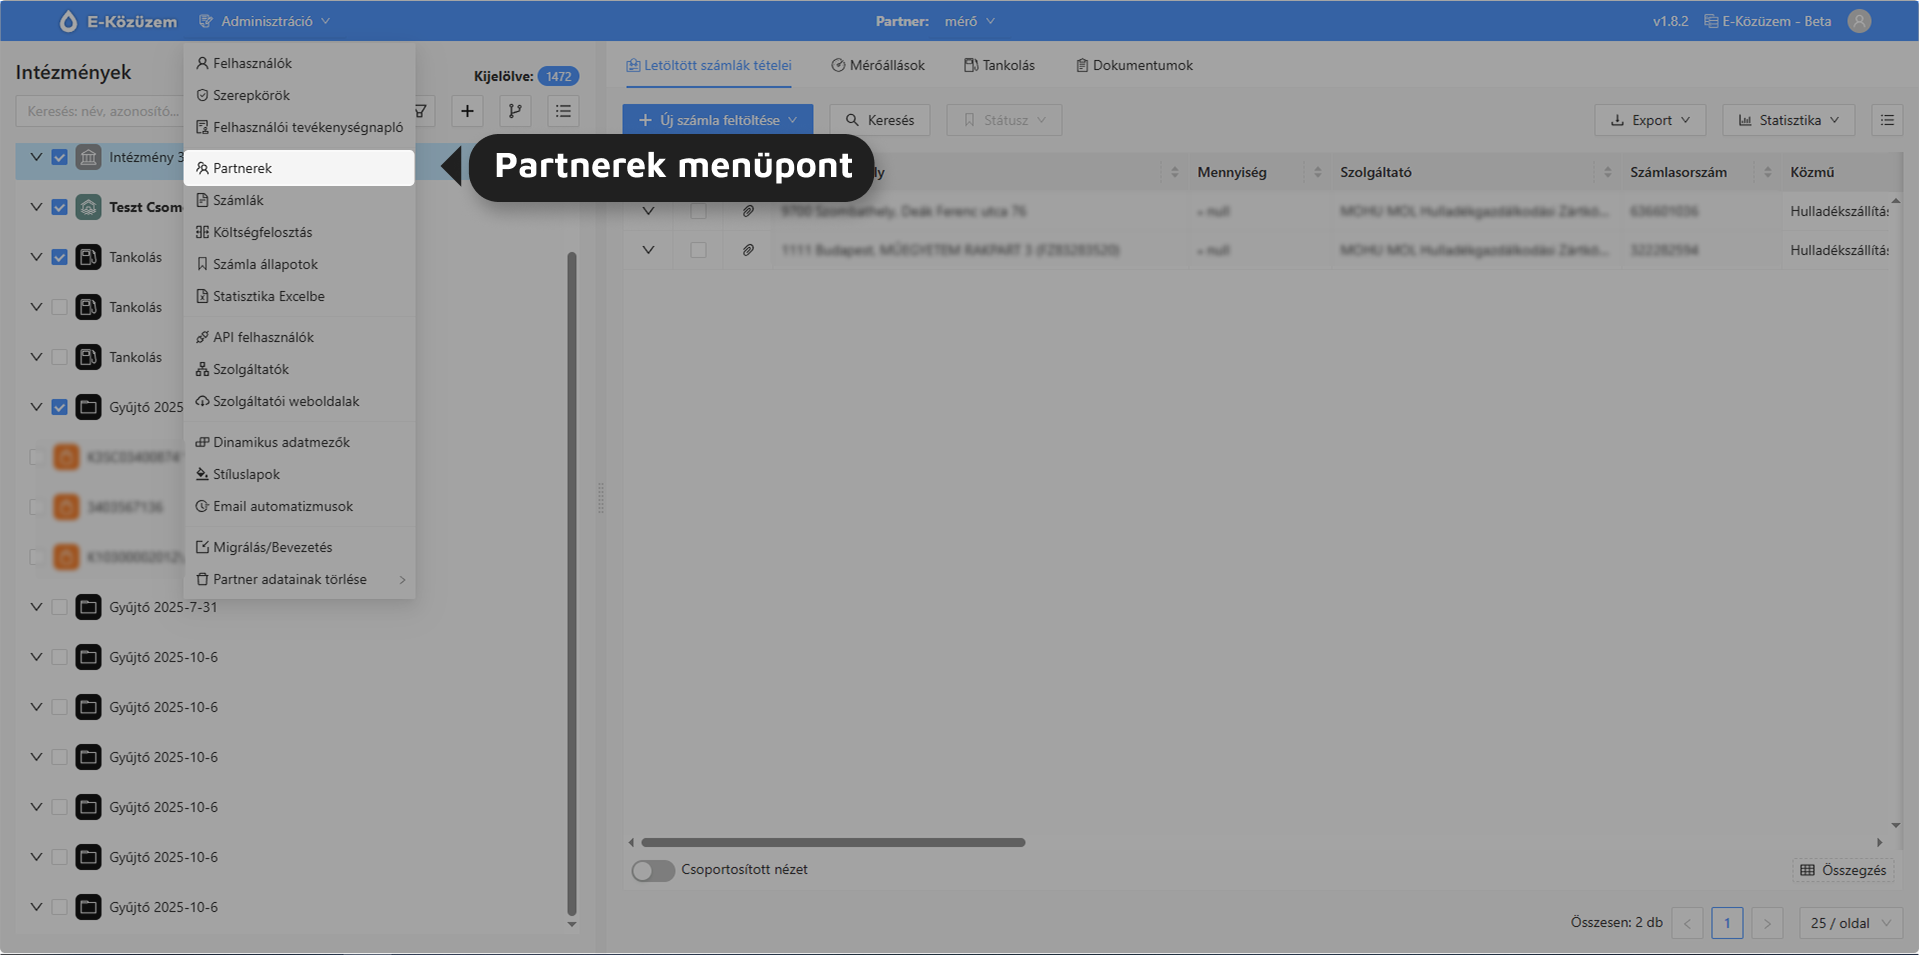
Task: Open the 25 / oldal page size selector
Action: (x=1850, y=923)
